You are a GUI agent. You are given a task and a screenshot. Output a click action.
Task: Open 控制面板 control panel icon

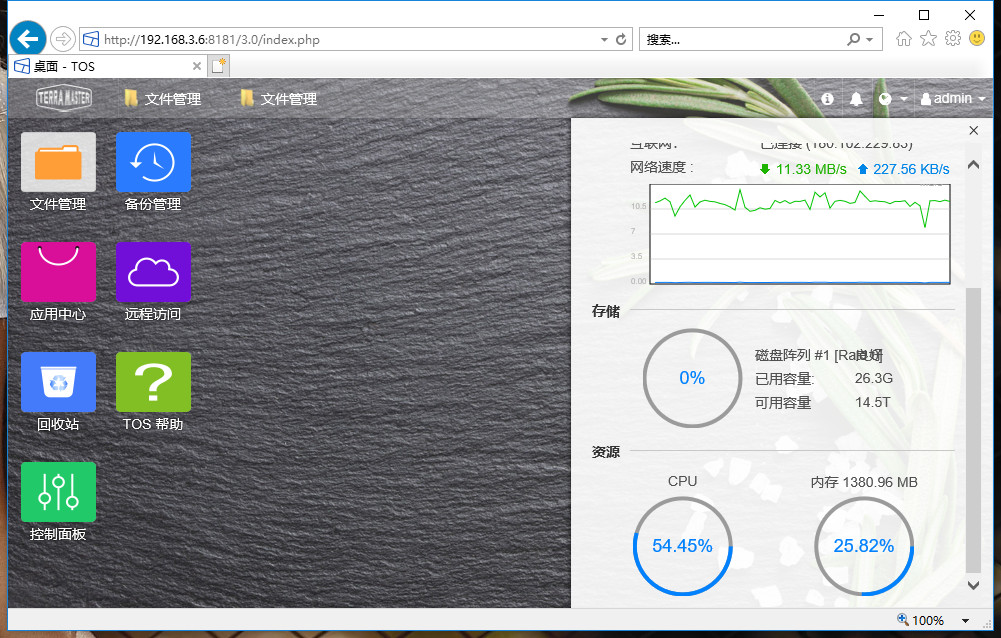click(x=58, y=492)
